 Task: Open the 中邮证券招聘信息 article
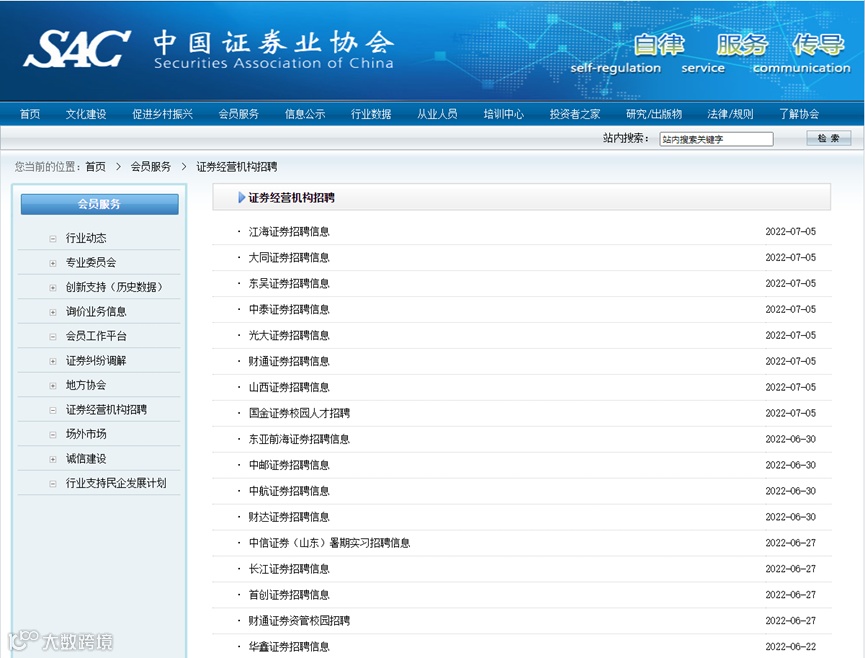point(289,465)
